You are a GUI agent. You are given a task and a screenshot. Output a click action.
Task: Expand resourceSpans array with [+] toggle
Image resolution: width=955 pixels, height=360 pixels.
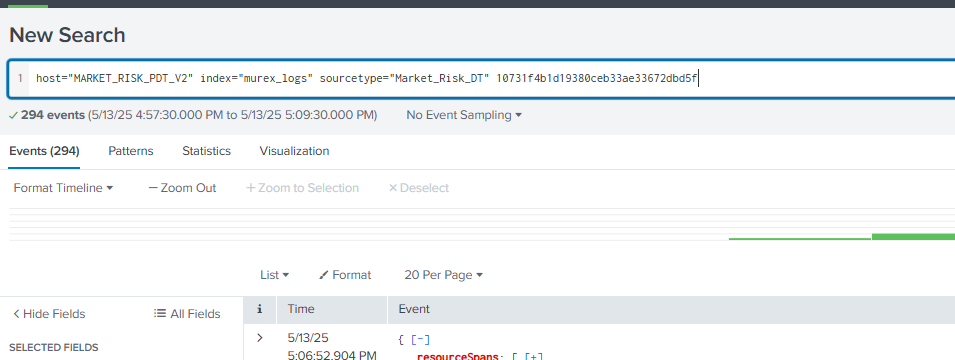pyautogui.click(x=534, y=356)
